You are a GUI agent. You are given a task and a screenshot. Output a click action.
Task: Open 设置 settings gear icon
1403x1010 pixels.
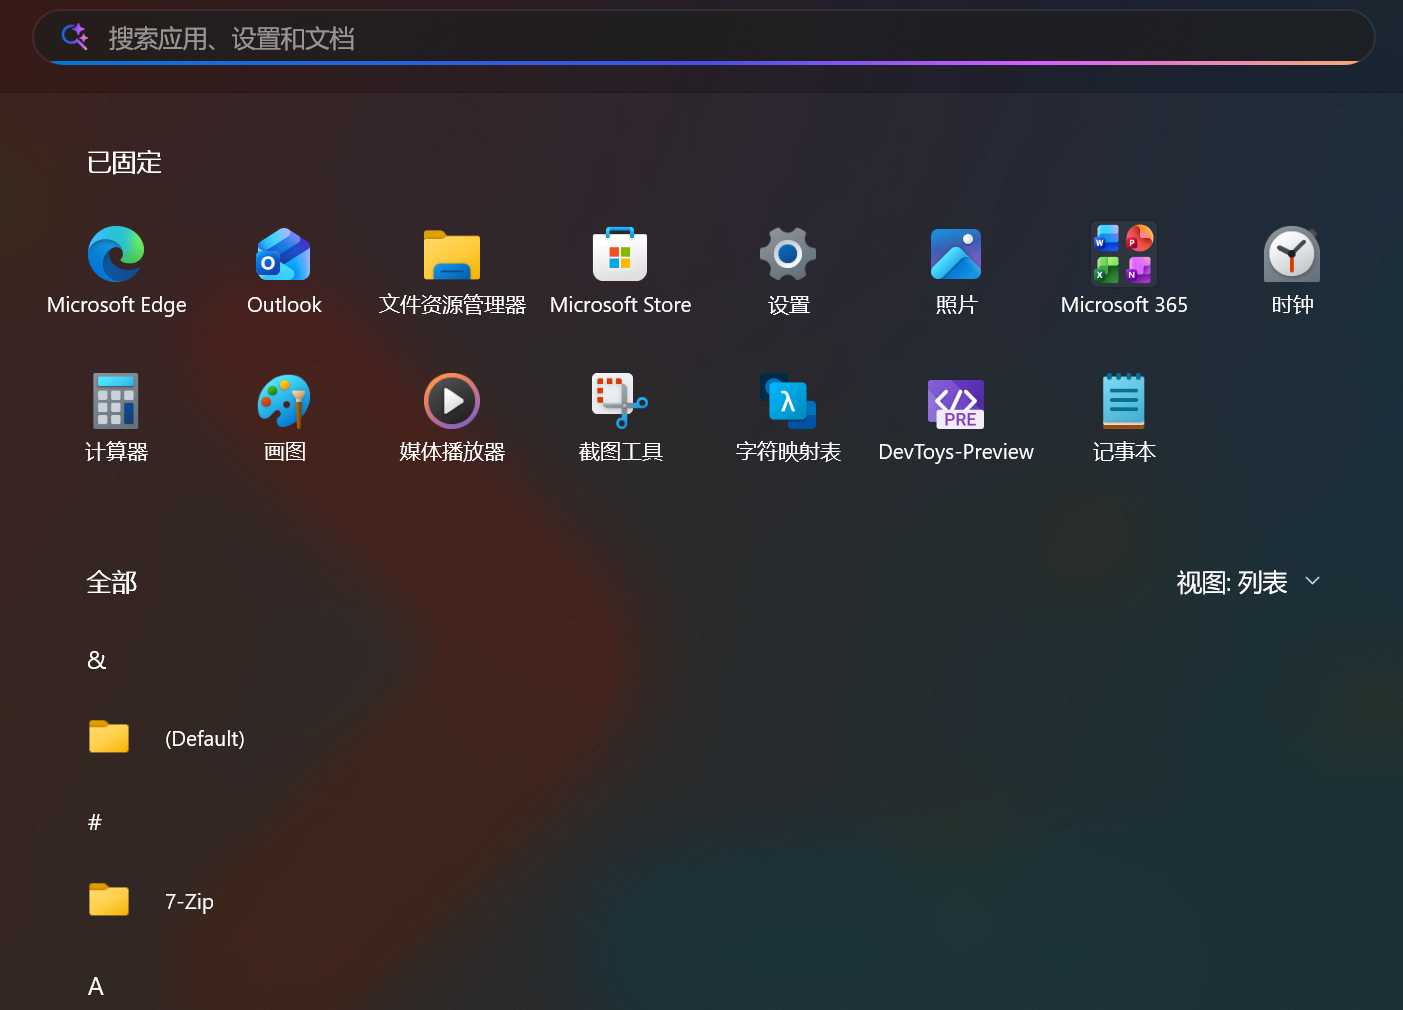788,254
